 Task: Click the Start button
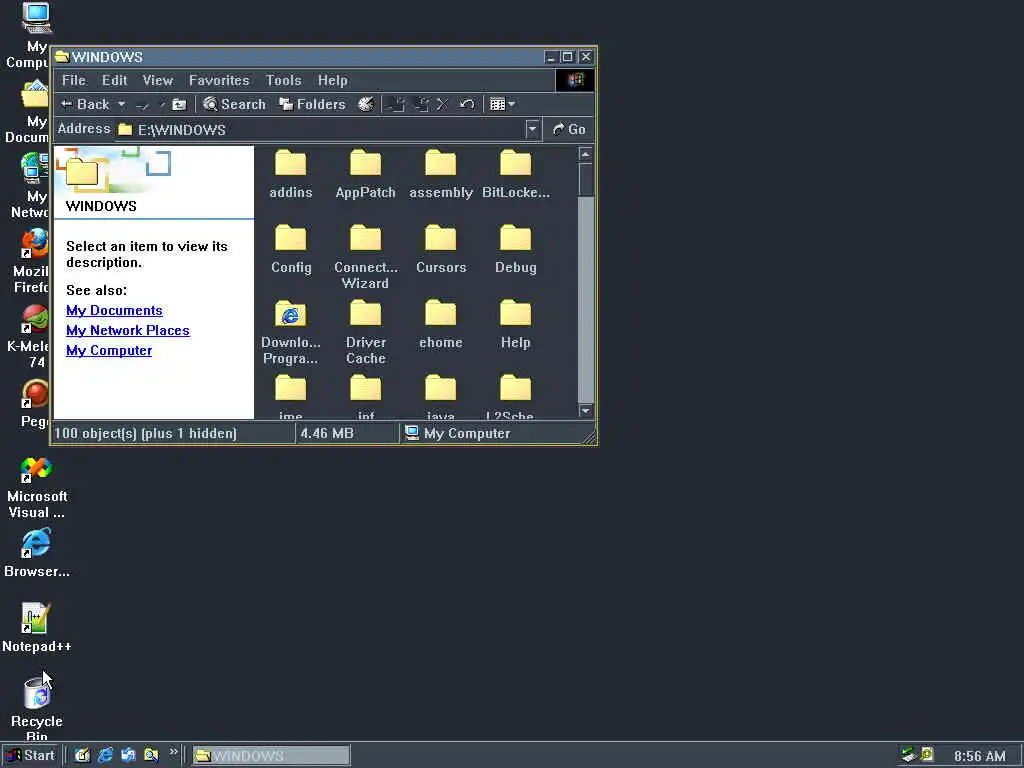pos(31,756)
